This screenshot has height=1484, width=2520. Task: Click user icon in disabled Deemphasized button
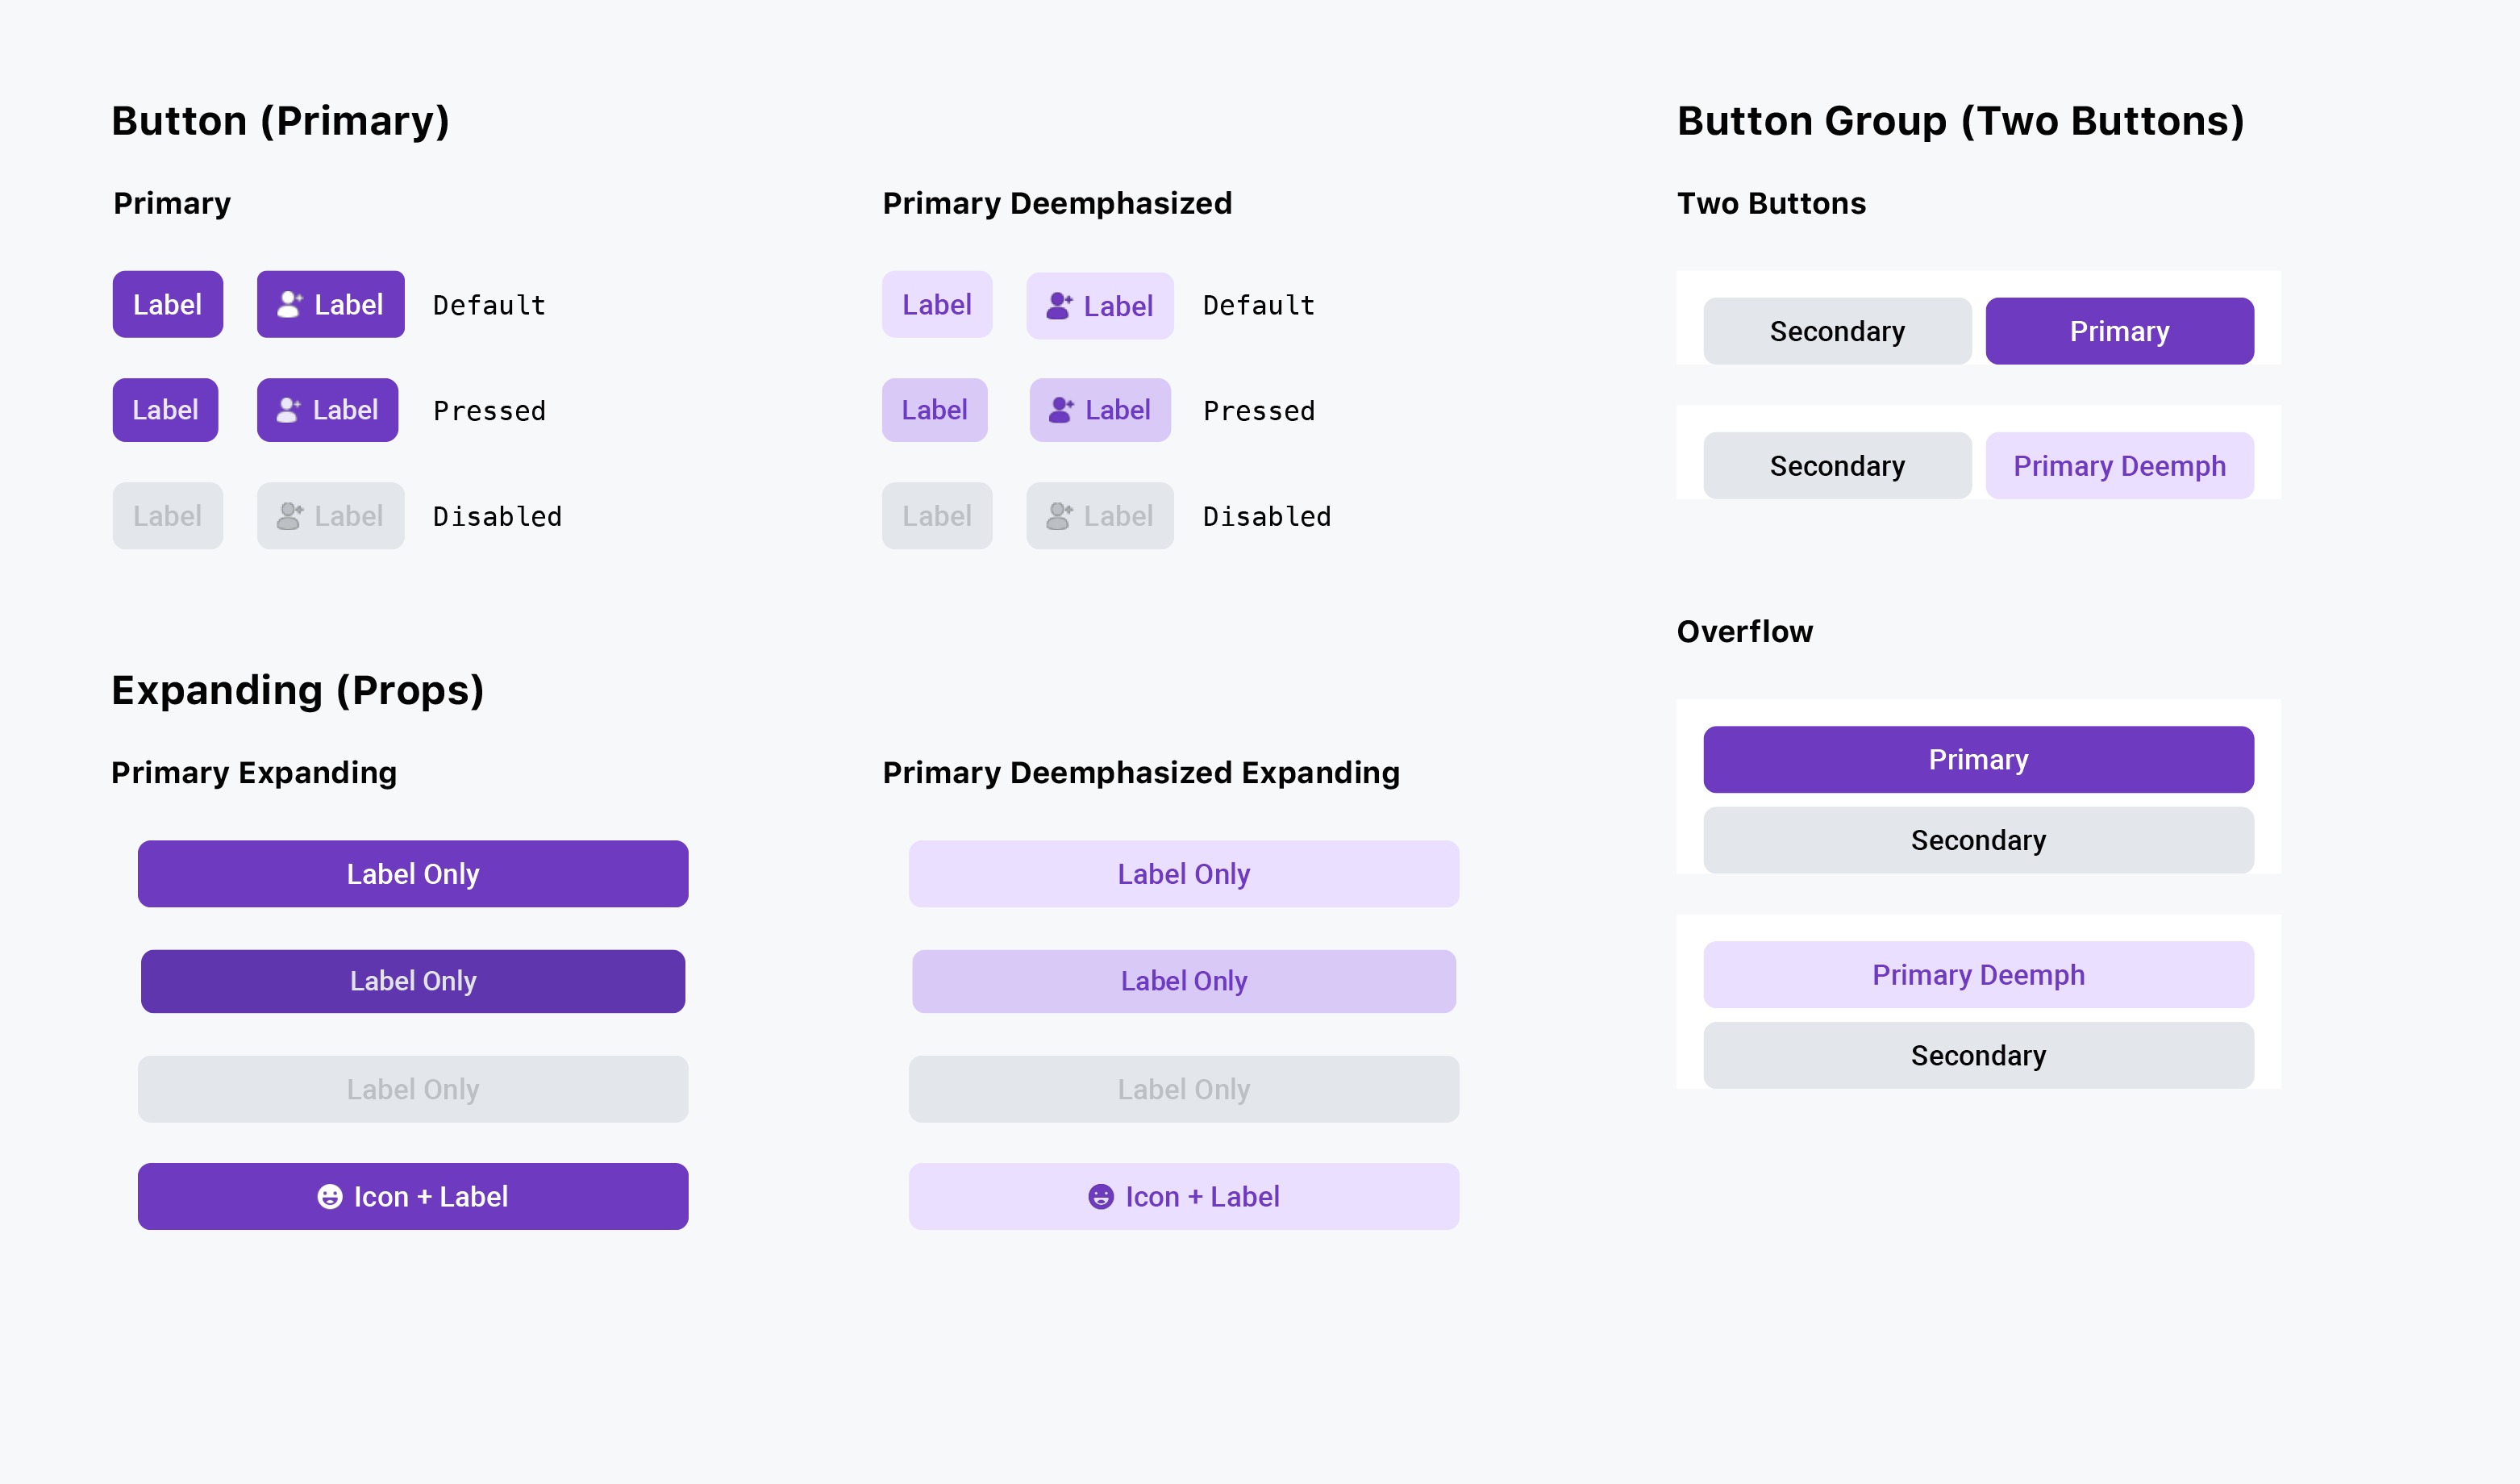point(1059,516)
